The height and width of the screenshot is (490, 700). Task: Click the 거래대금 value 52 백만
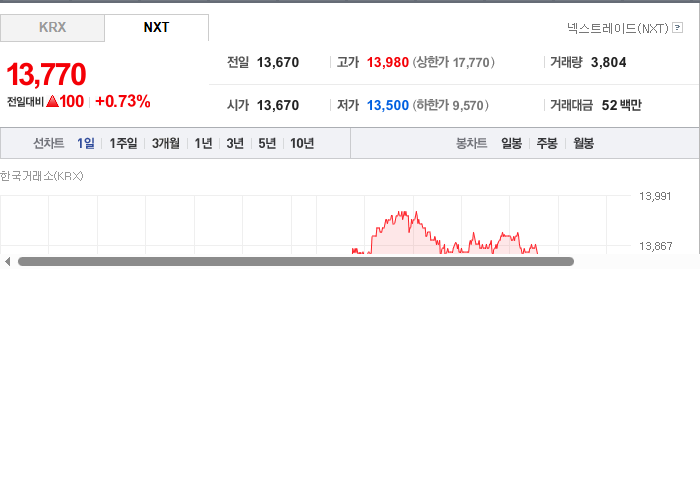click(621, 105)
